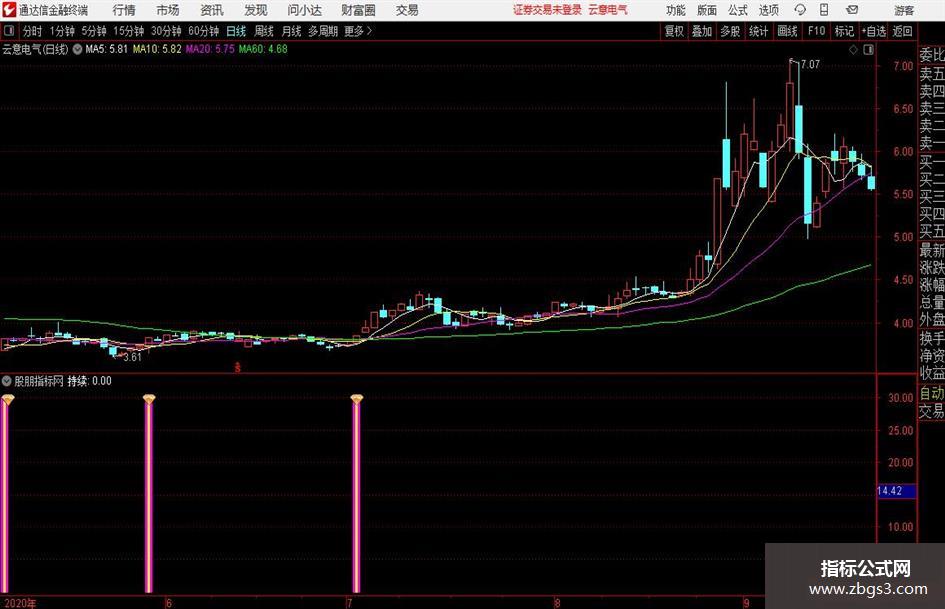Switch to 5分钟 chart period
The width and height of the screenshot is (945, 609).
click(93, 31)
